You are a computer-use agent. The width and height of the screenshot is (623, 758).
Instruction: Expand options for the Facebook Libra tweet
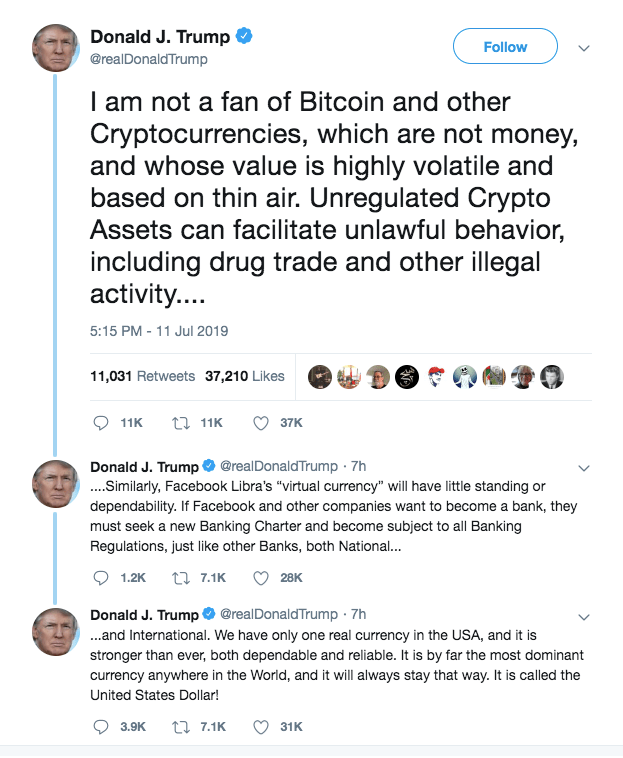[585, 468]
